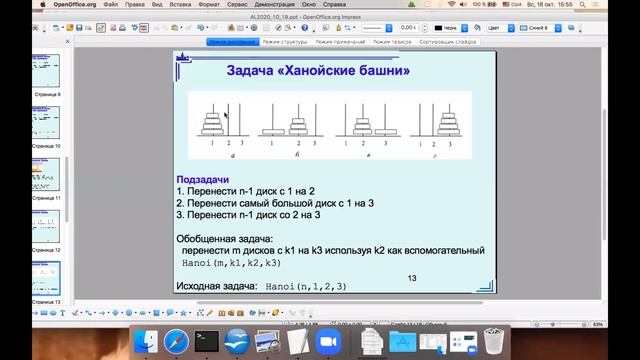Click the Edit File icon
This screenshot has width=640, height=360.
[101, 28]
